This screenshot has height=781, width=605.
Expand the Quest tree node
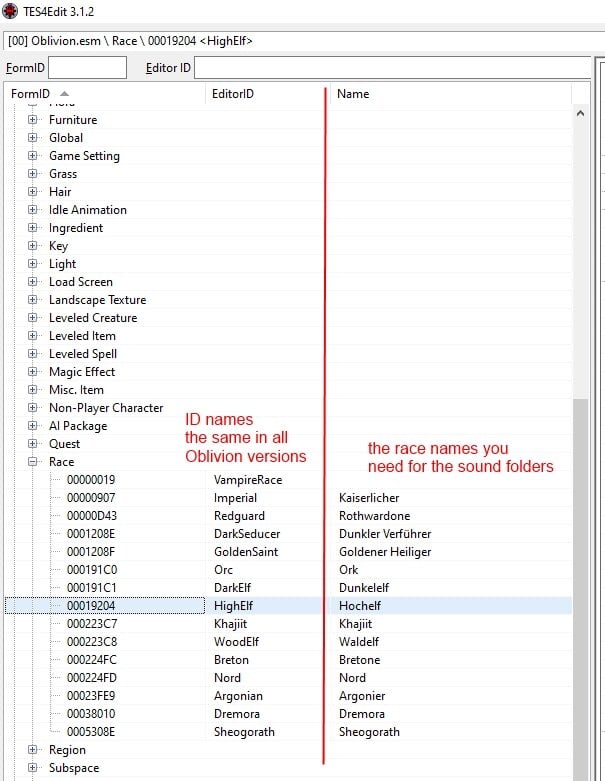(32, 443)
